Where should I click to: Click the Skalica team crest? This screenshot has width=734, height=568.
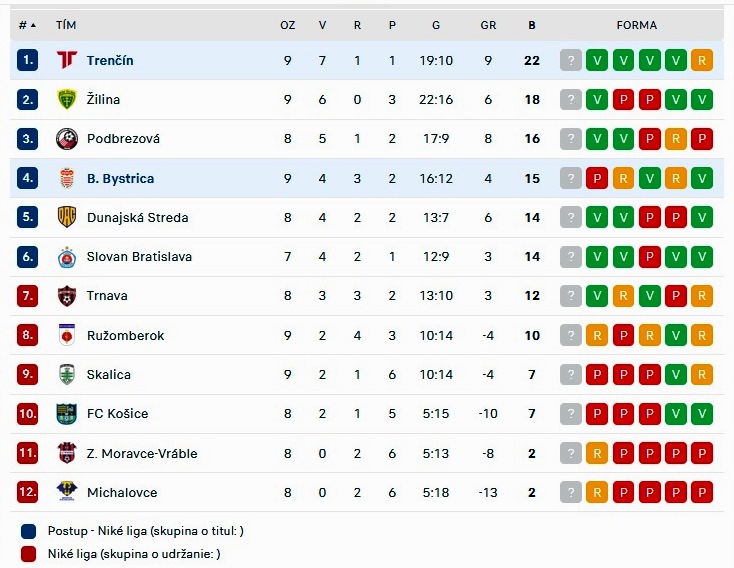66,374
